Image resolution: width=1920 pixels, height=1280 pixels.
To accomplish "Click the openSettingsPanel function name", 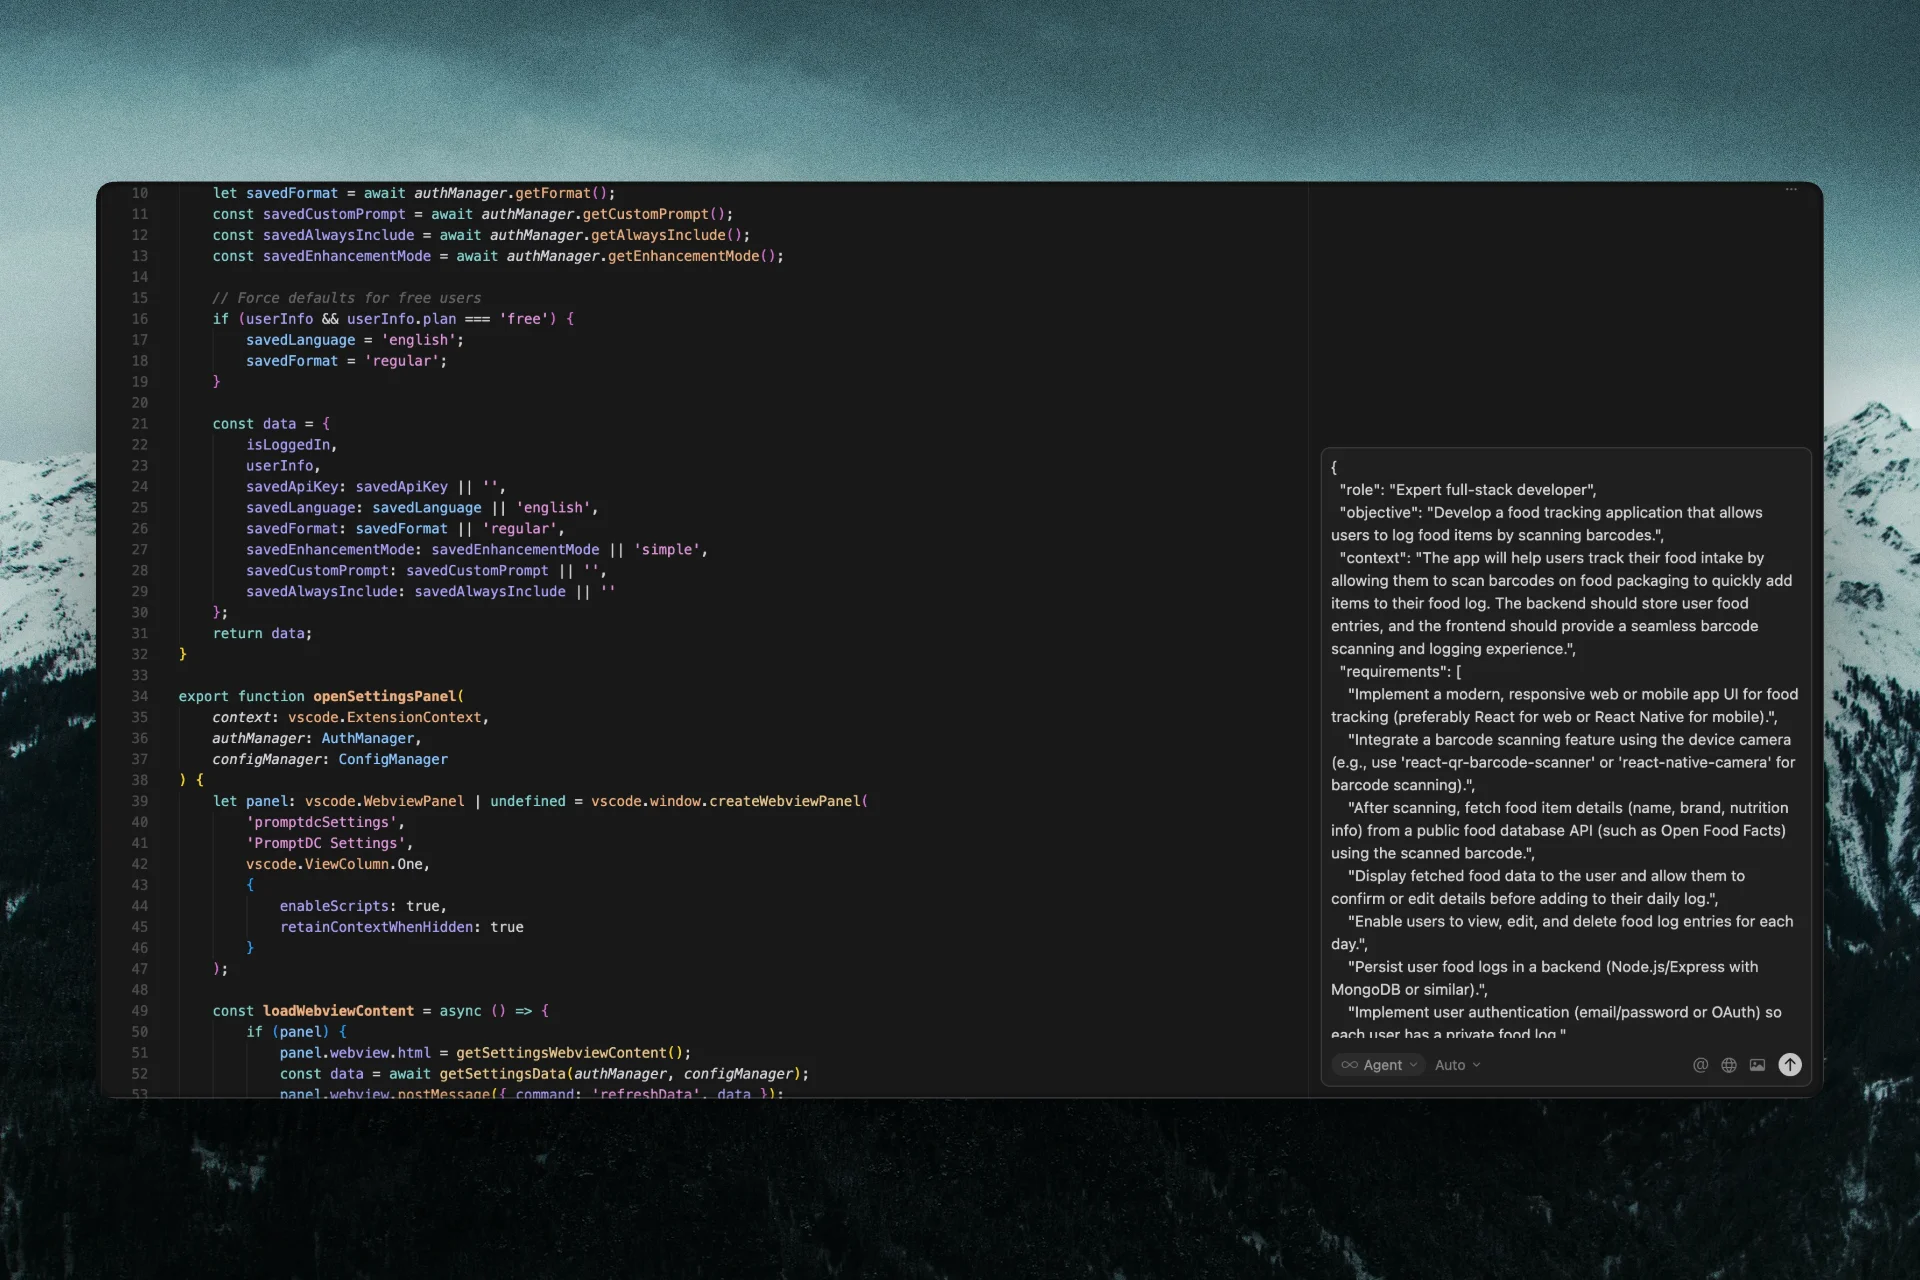I will pyautogui.click(x=388, y=696).
